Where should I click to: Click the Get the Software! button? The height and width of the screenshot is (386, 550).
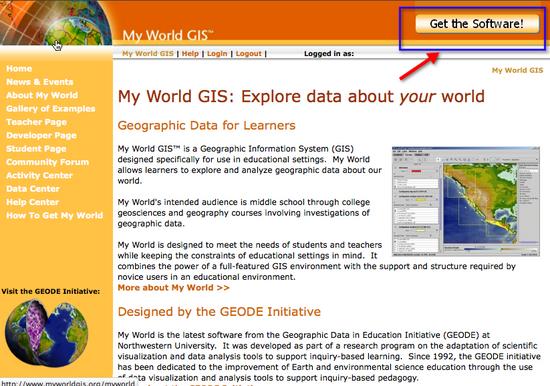(x=477, y=24)
